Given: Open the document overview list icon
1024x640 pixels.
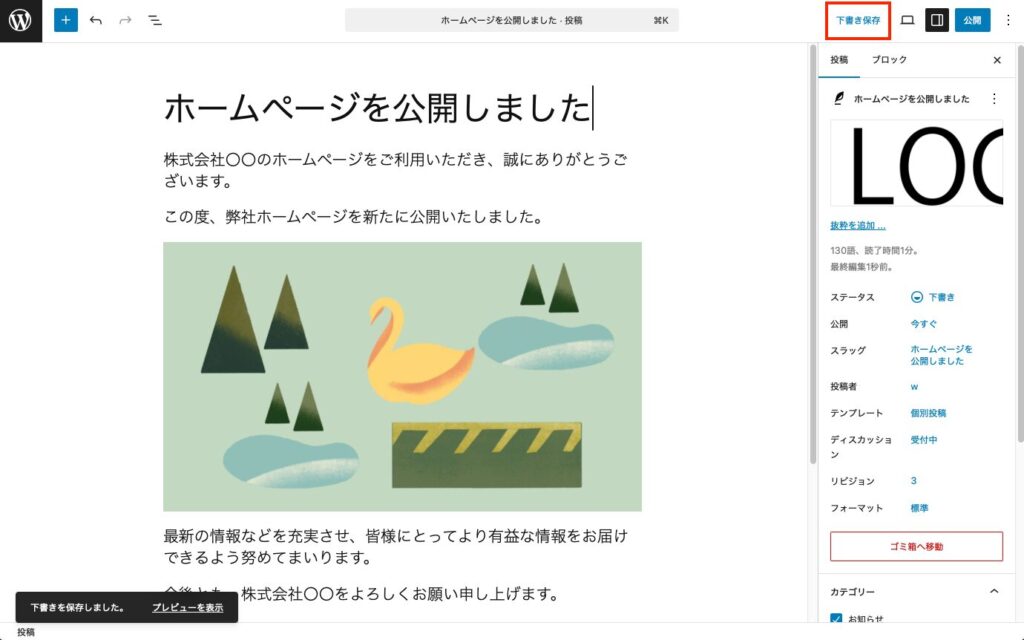Looking at the screenshot, I should coord(155,19).
